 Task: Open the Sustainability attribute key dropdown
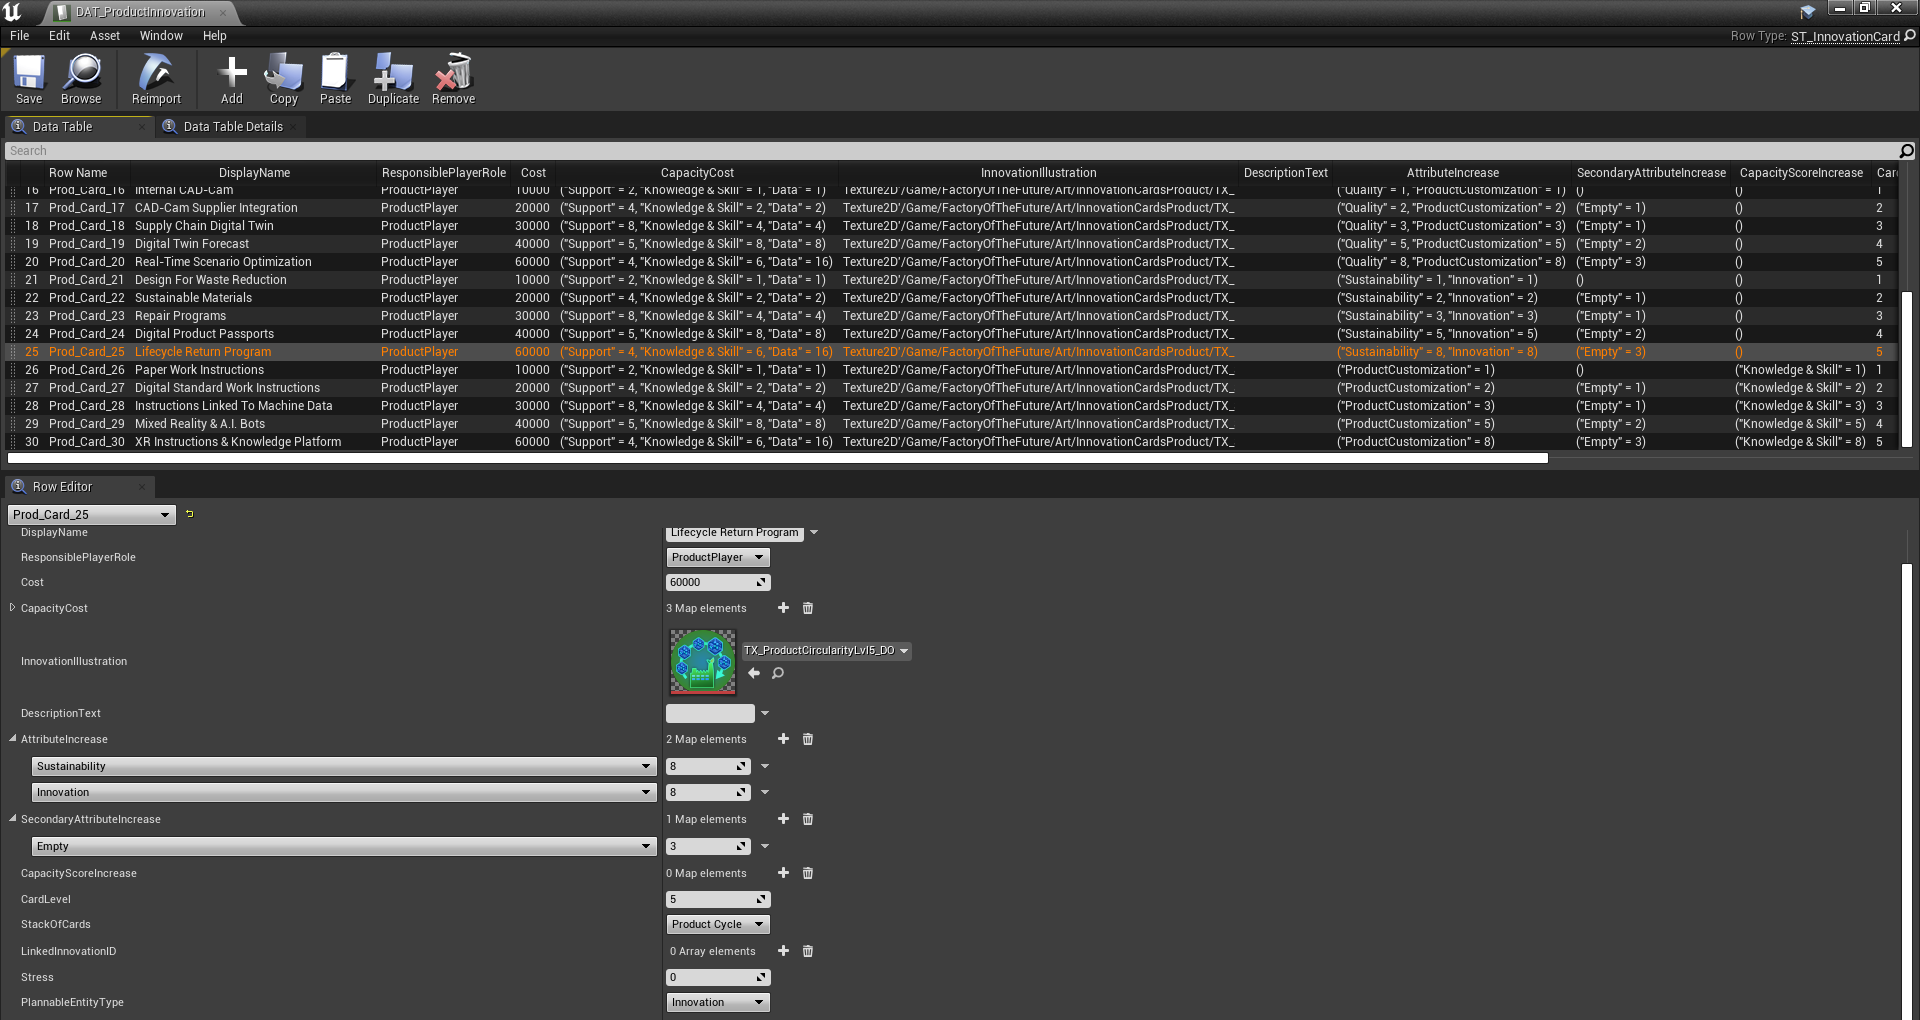pos(343,766)
